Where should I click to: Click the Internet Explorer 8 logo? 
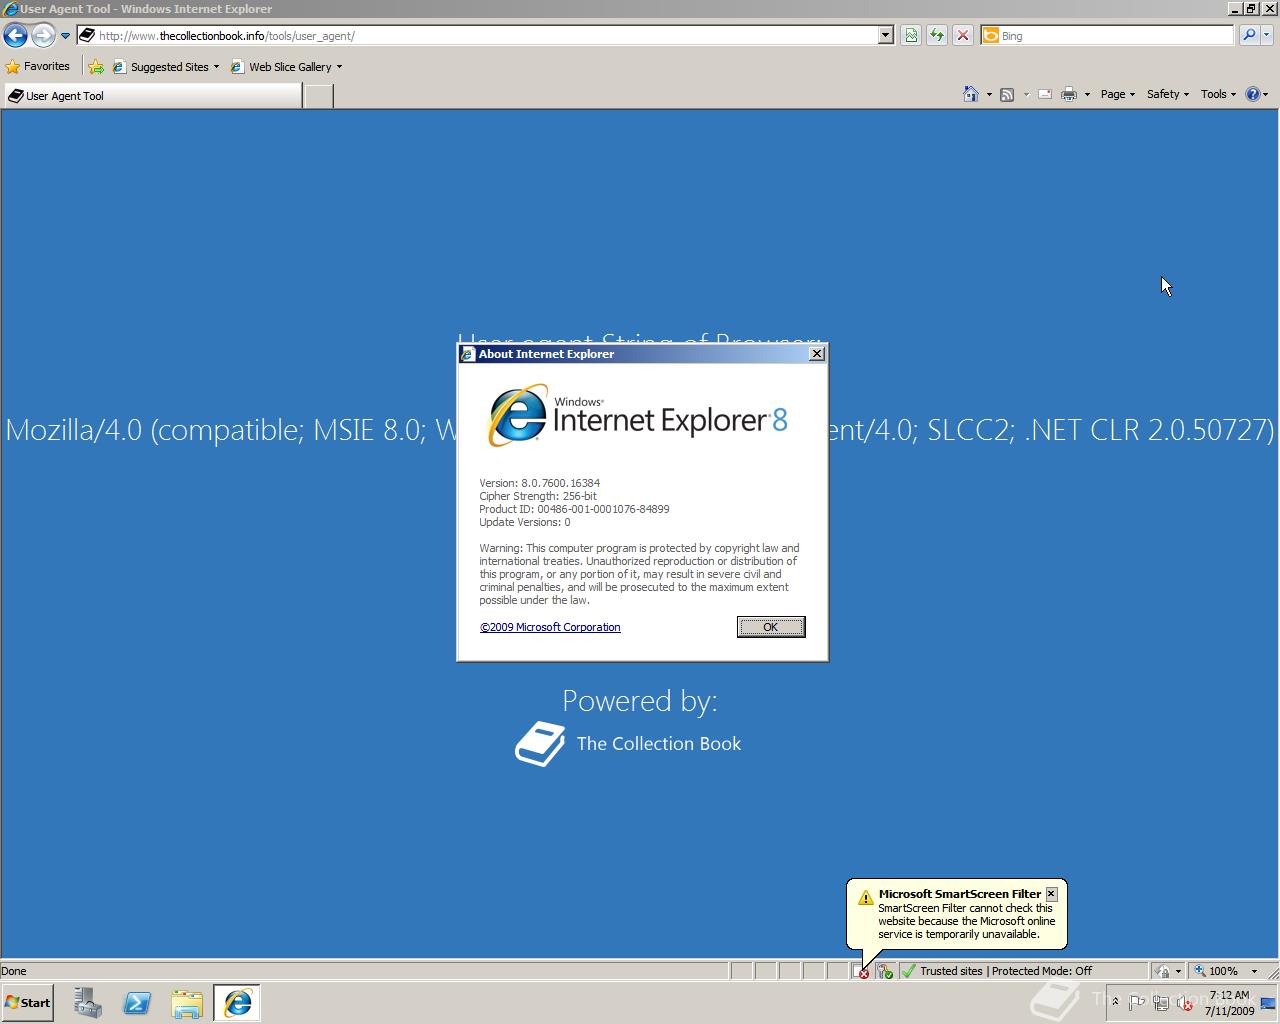coord(638,416)
